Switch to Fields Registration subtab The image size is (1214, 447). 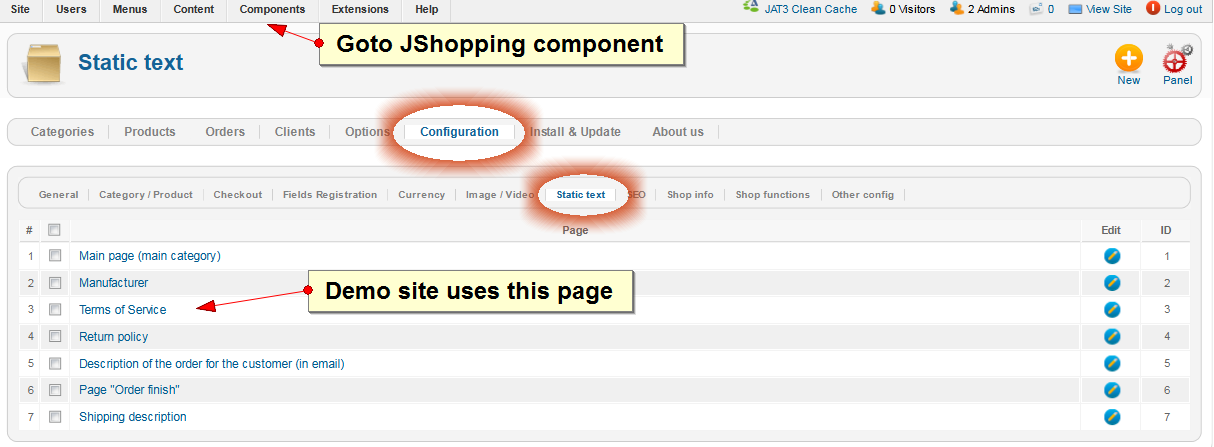point(330,195)
